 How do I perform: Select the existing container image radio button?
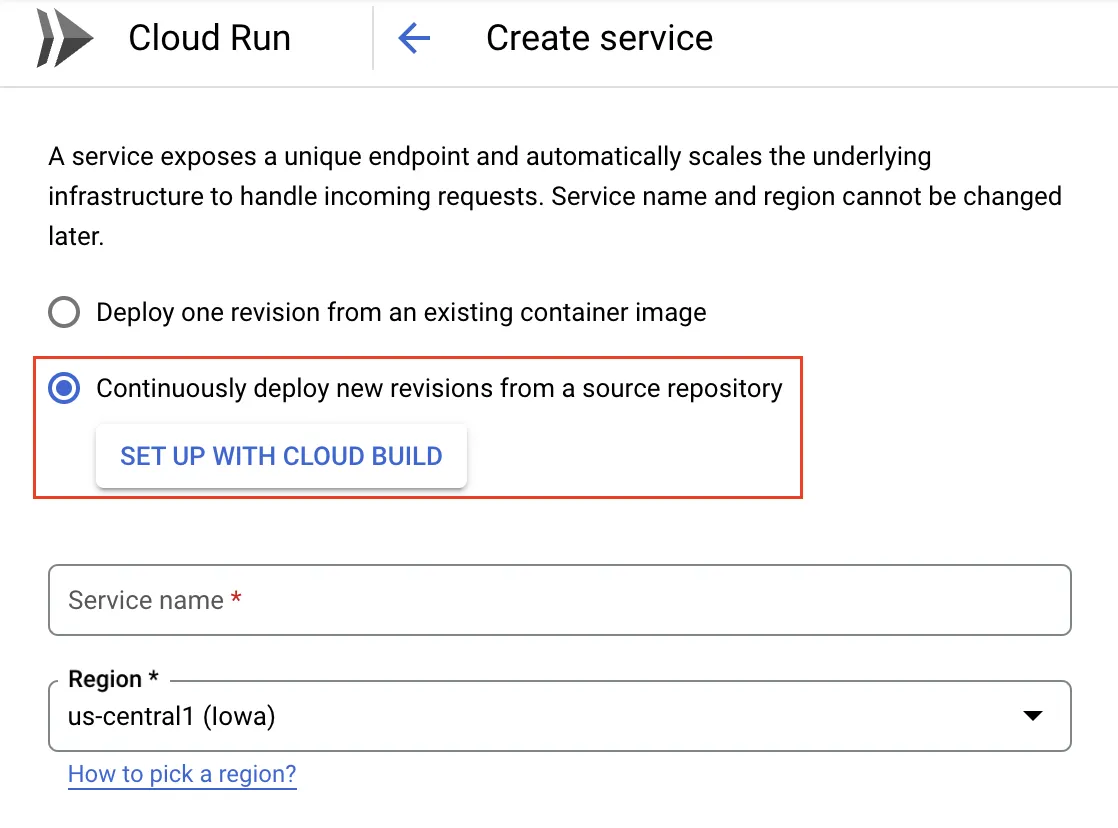(x=64, y=313)
